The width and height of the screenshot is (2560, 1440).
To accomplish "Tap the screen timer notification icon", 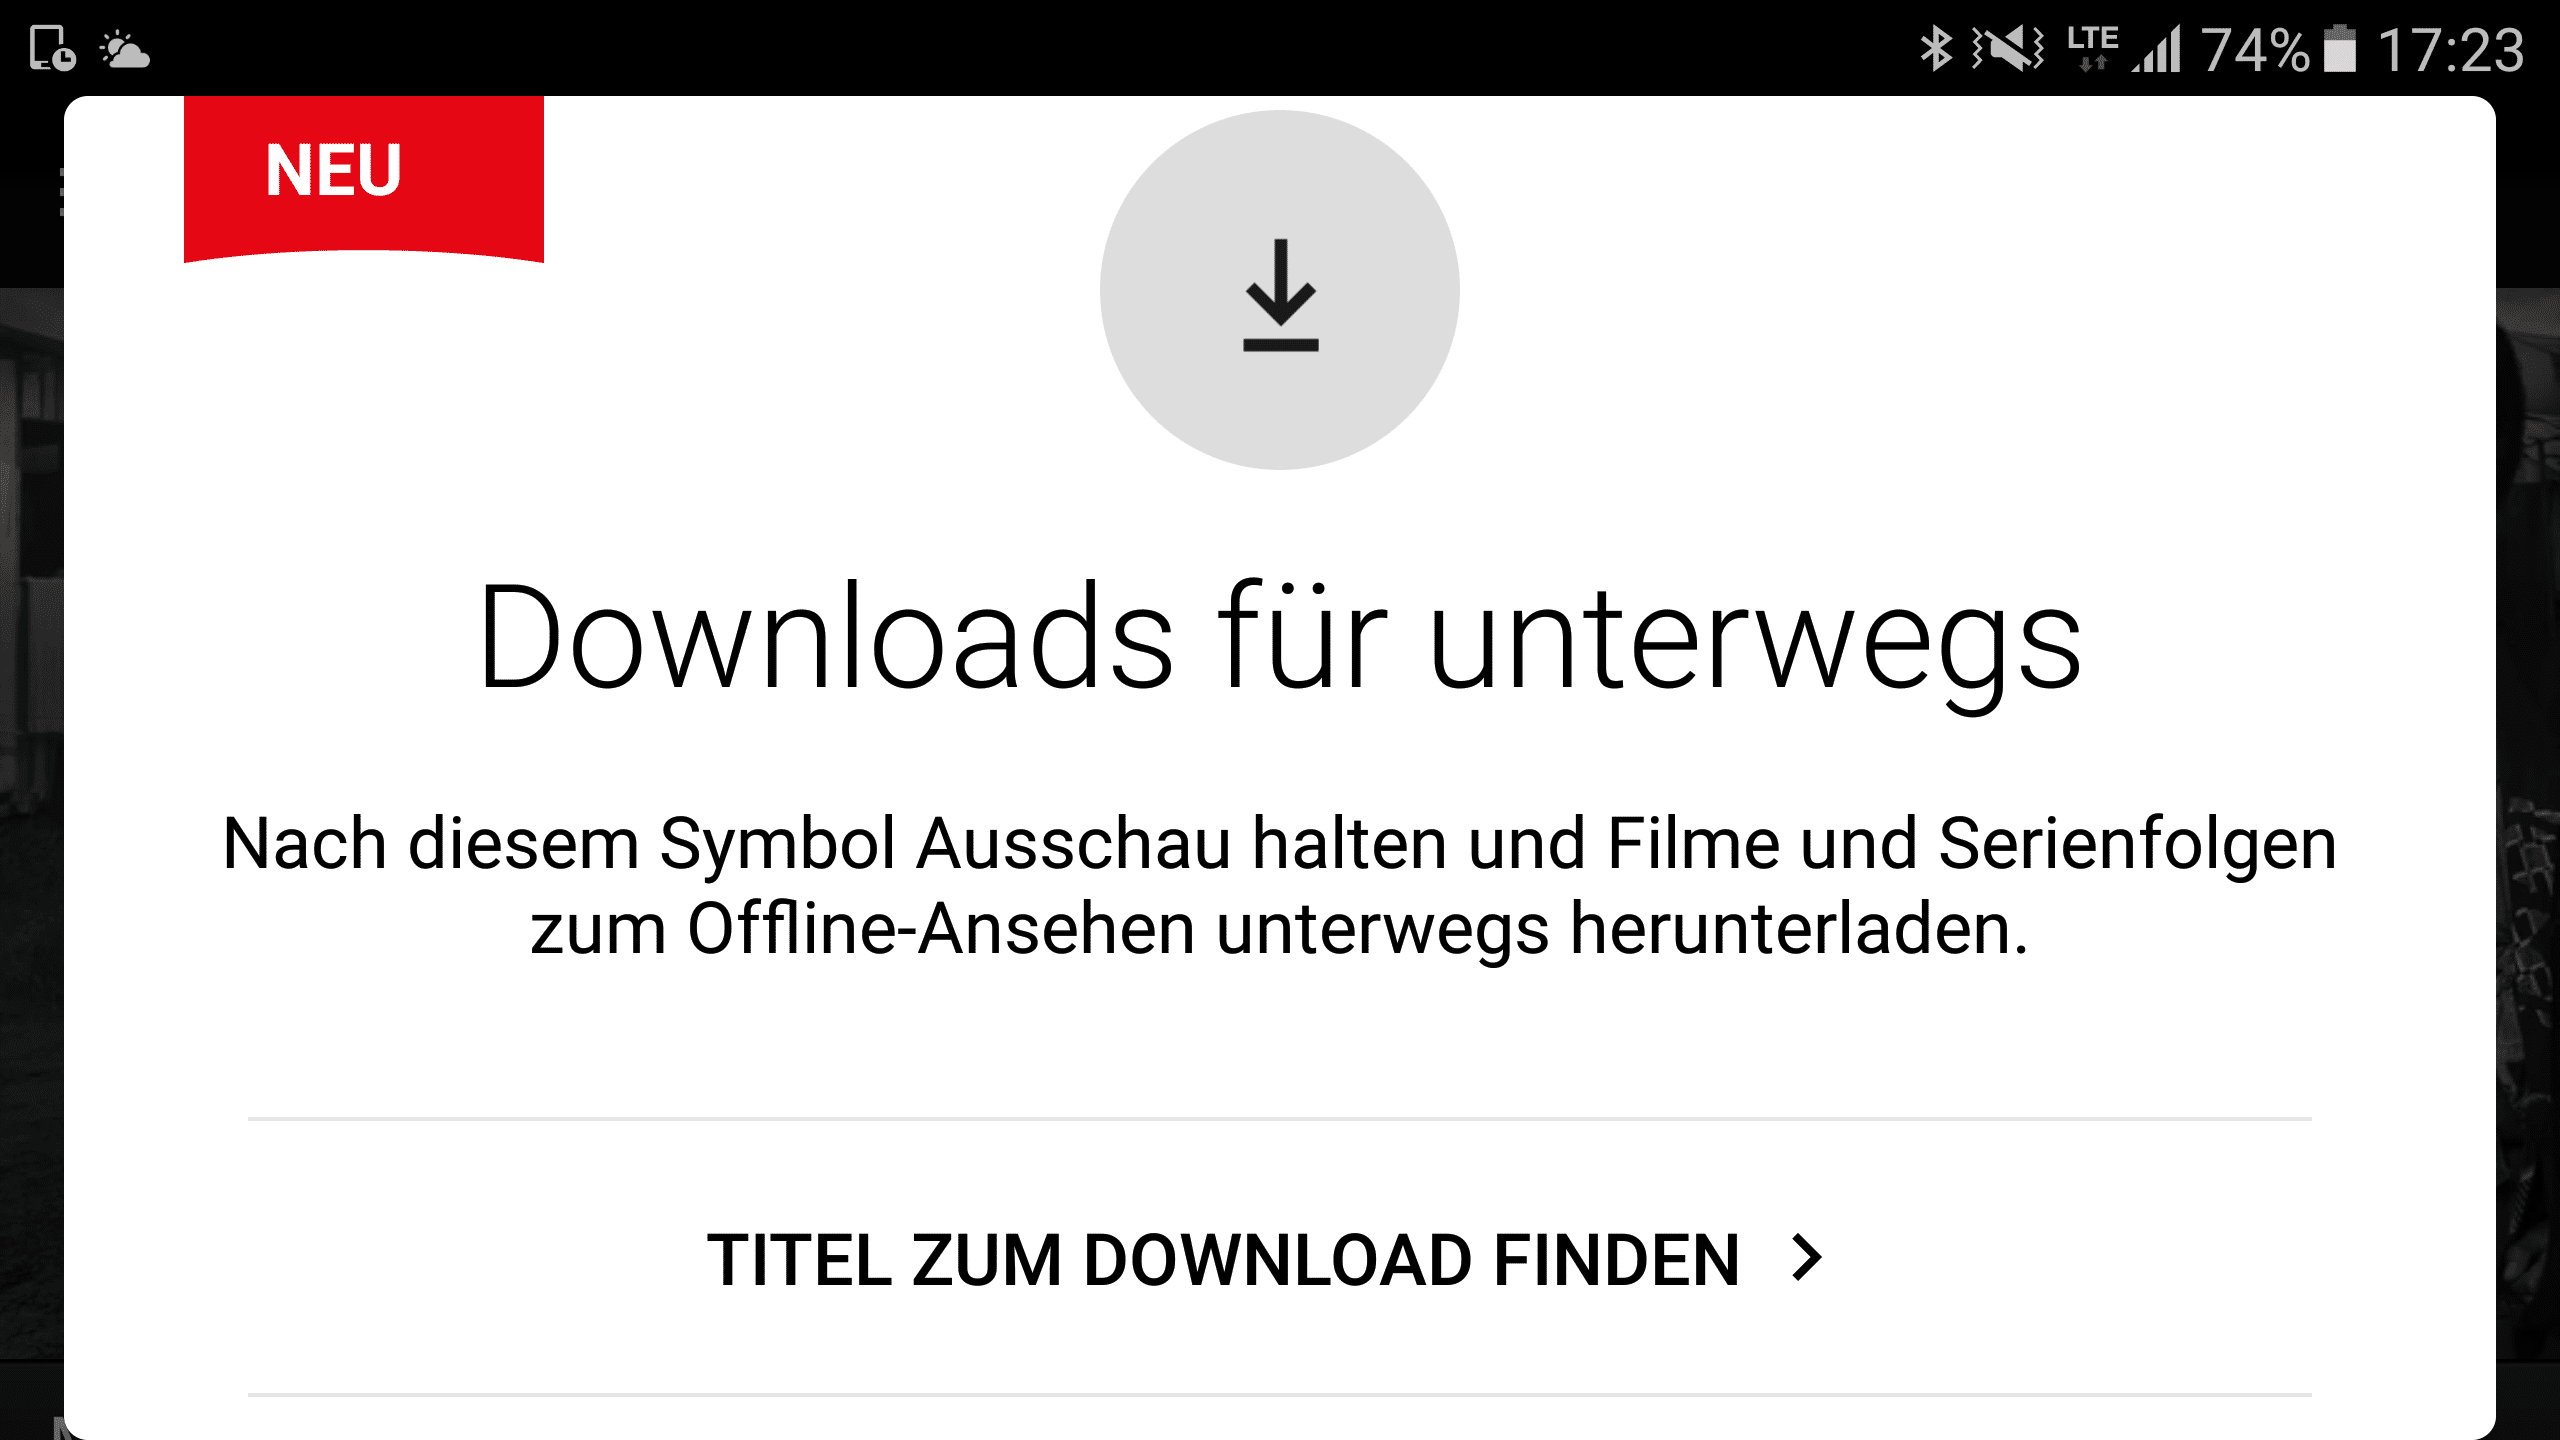I will [x=52, y=48].
